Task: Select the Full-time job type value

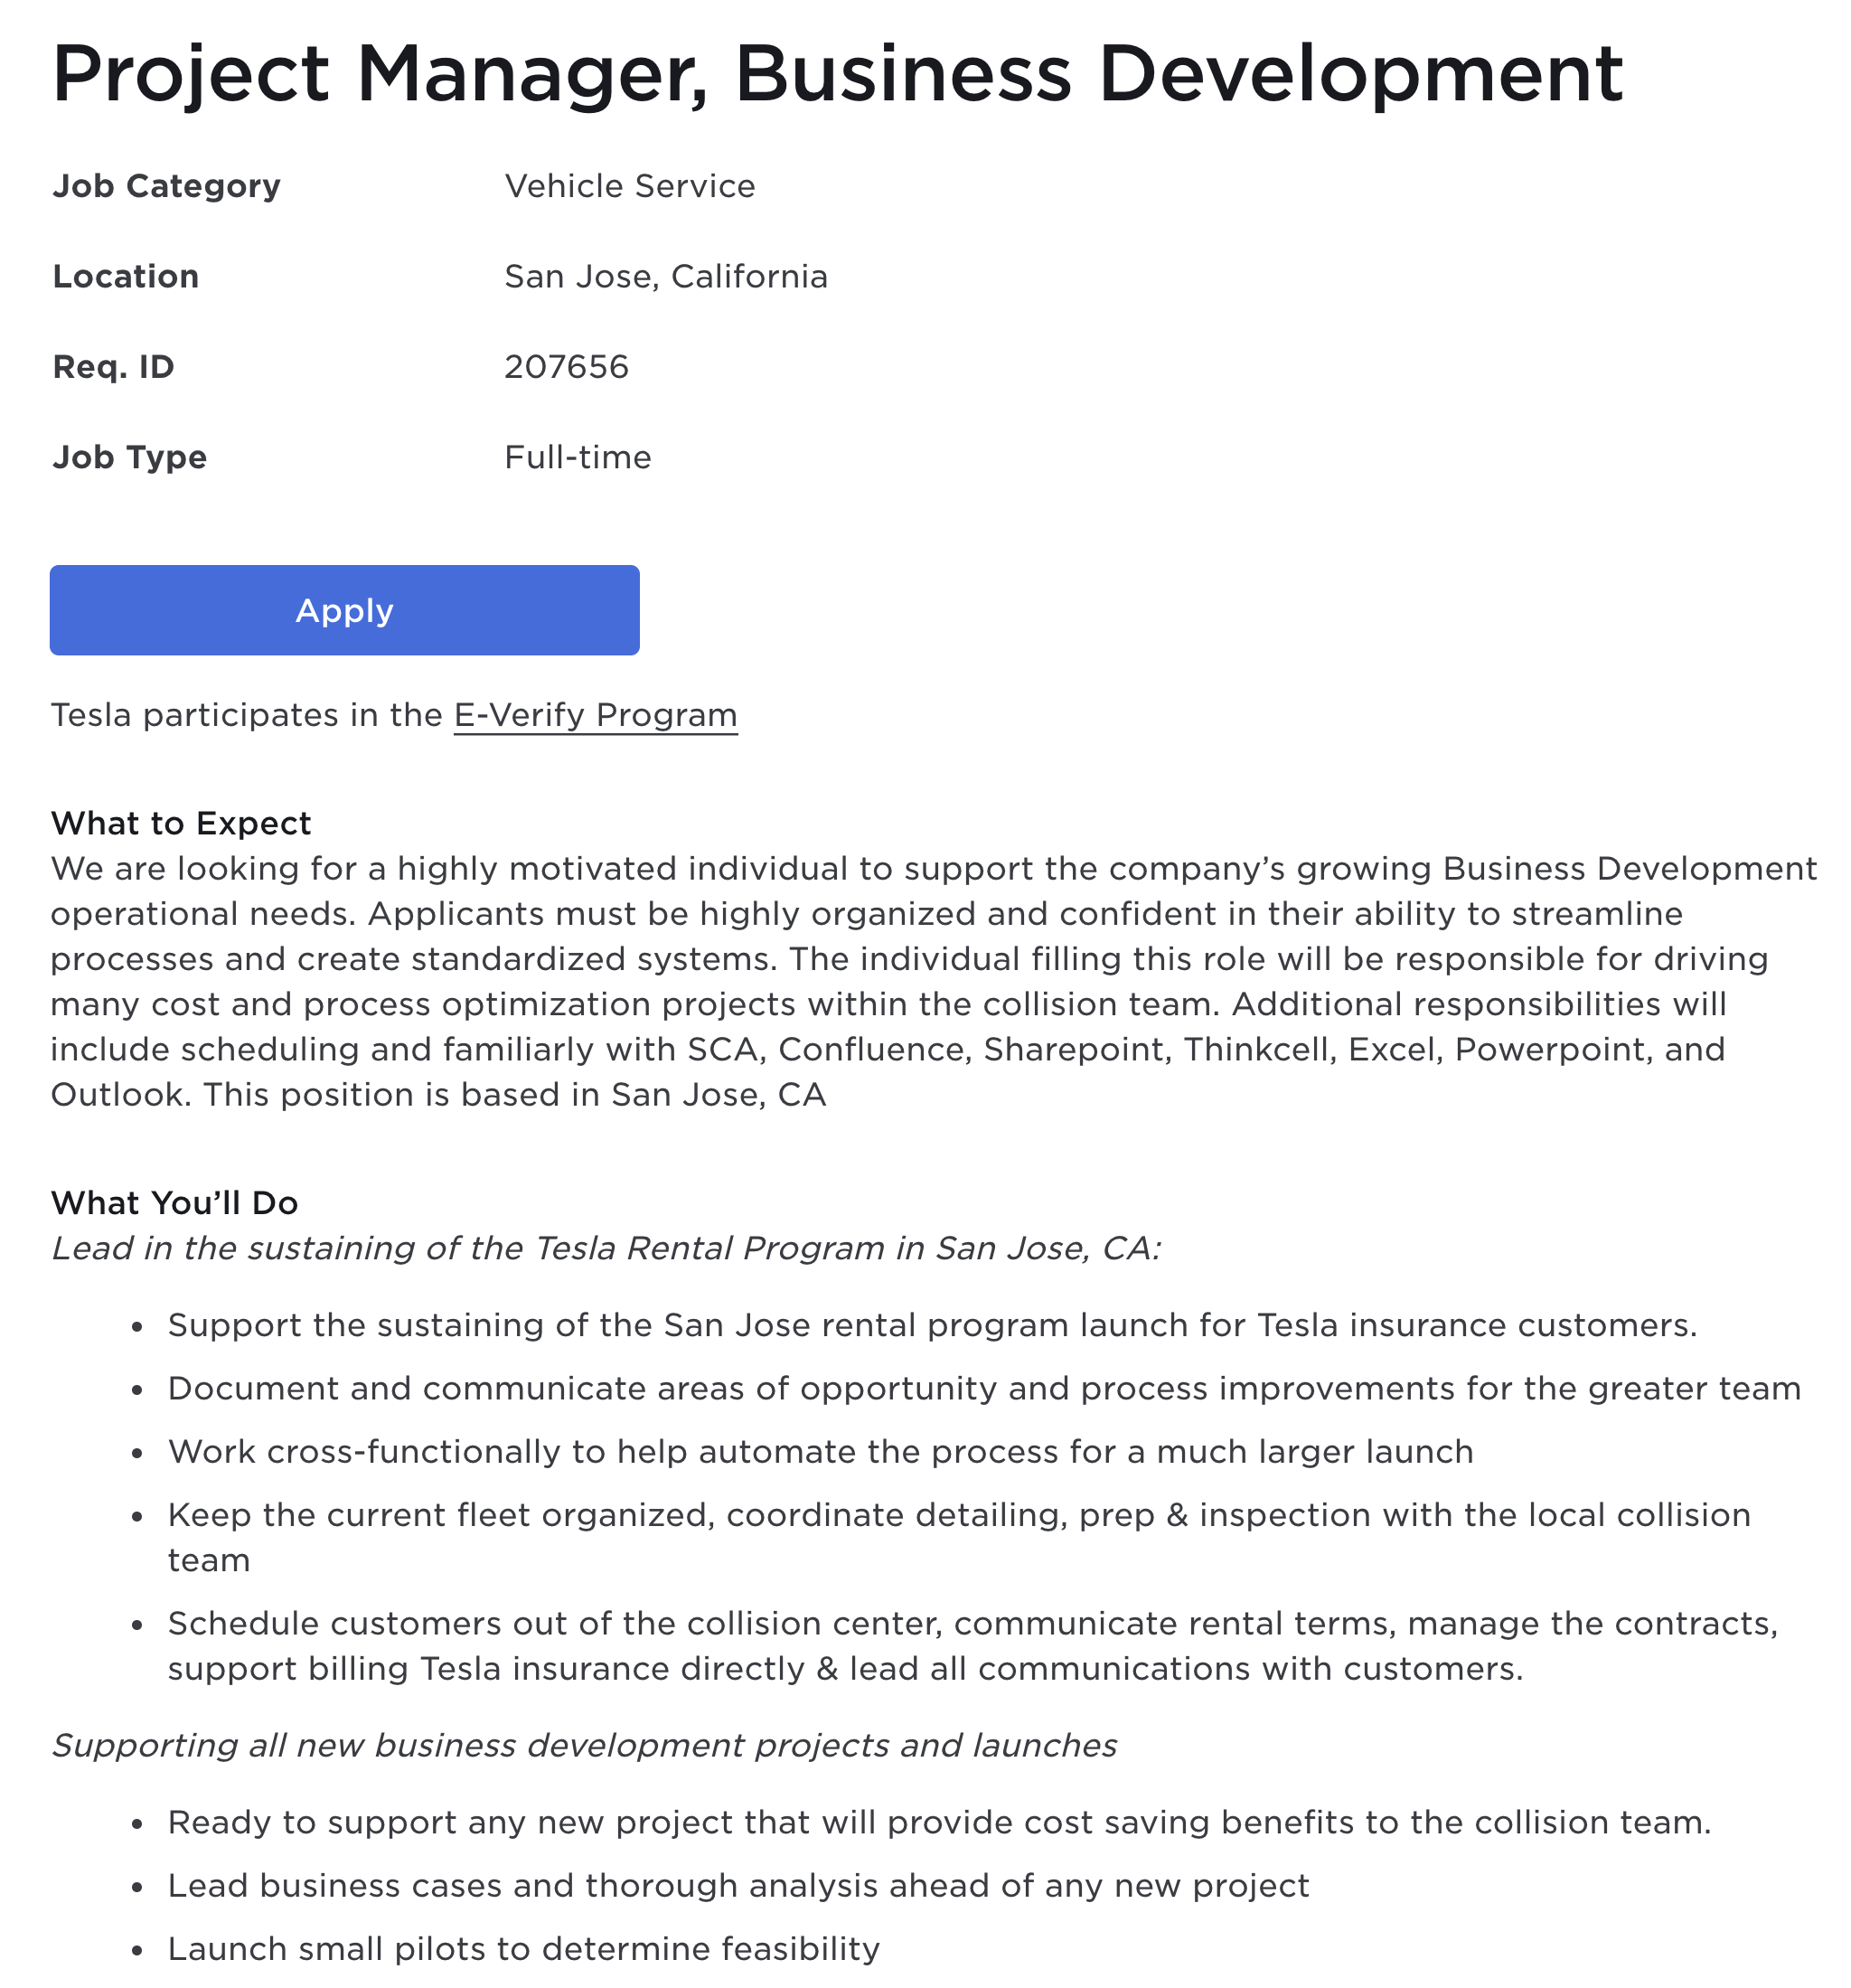Action: (577, 457)
